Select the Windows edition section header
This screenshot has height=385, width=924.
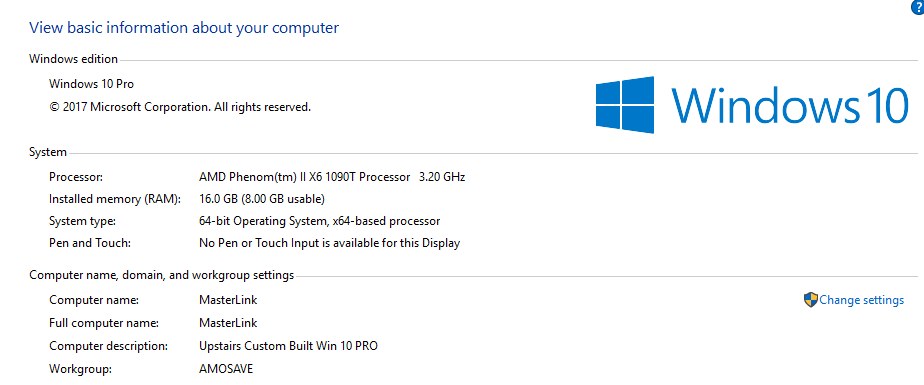point(74,59)
